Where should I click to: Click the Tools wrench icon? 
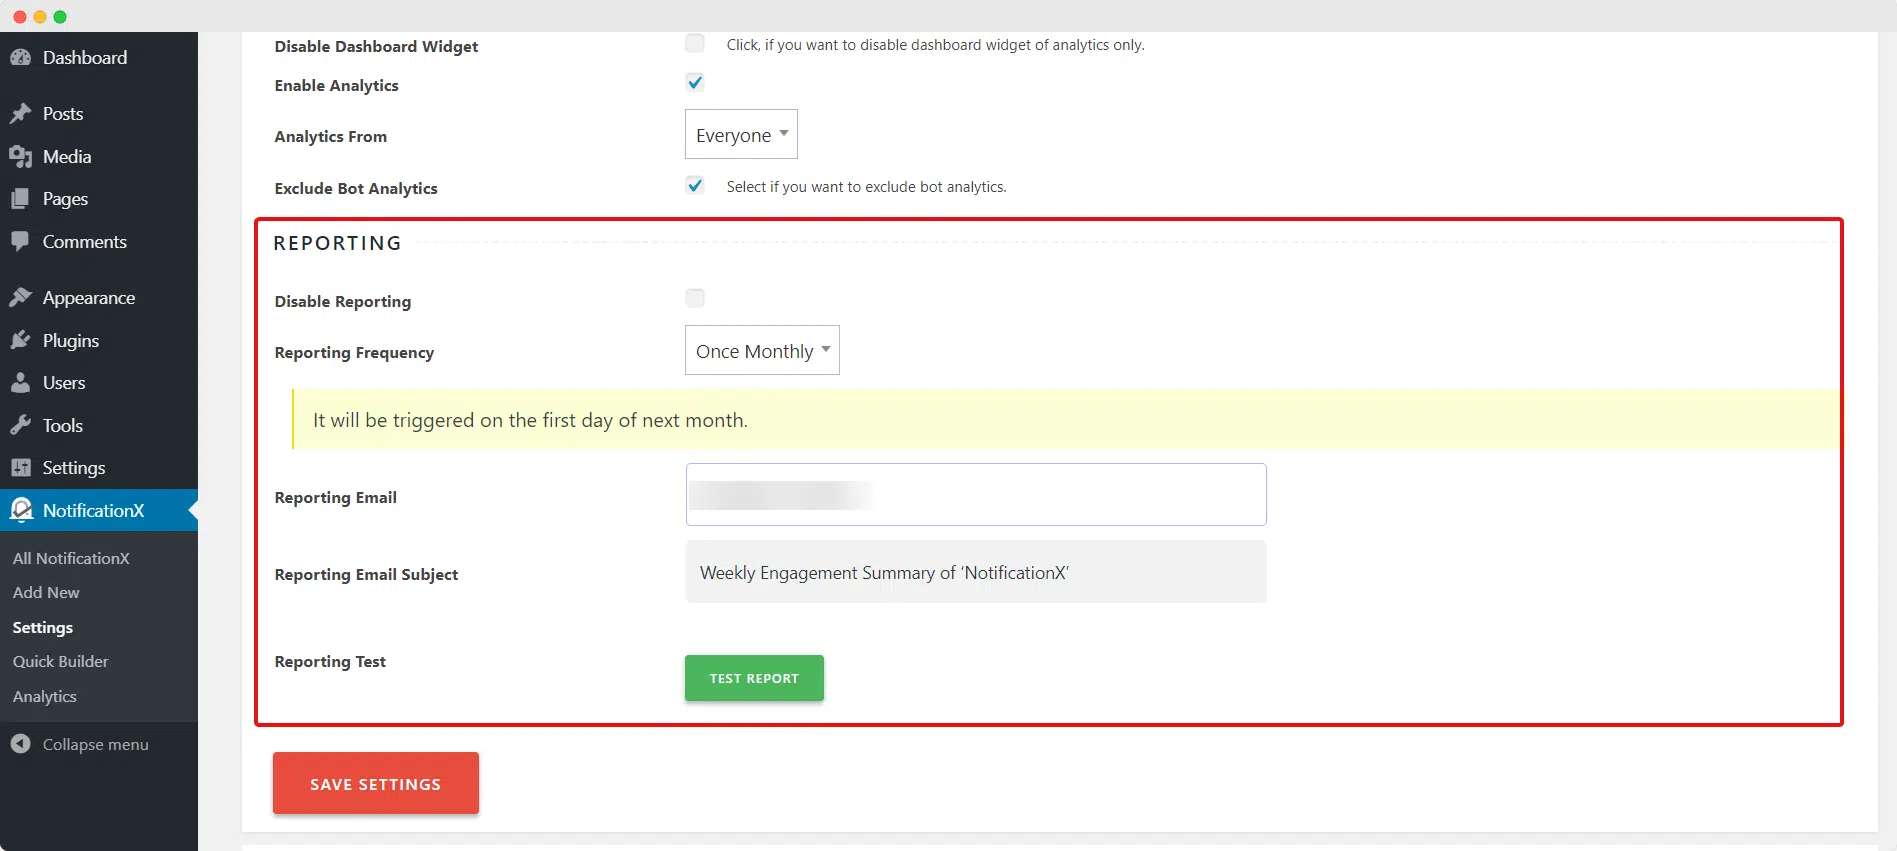[x=21, y=426]
